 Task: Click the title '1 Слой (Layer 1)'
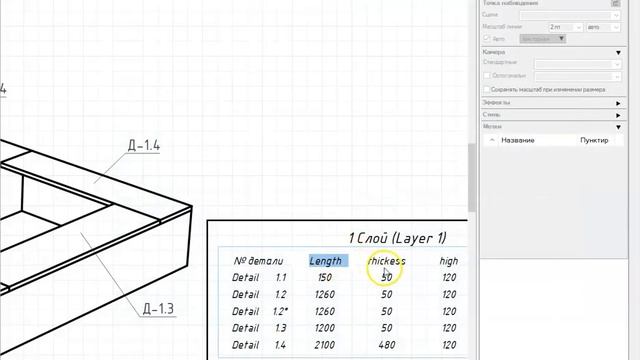tap(398, 238)
